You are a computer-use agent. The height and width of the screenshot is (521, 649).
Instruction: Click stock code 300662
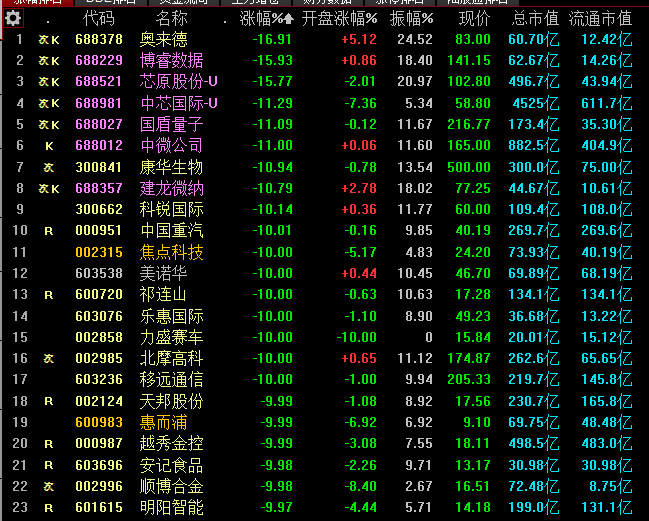(x=99, y=209)
